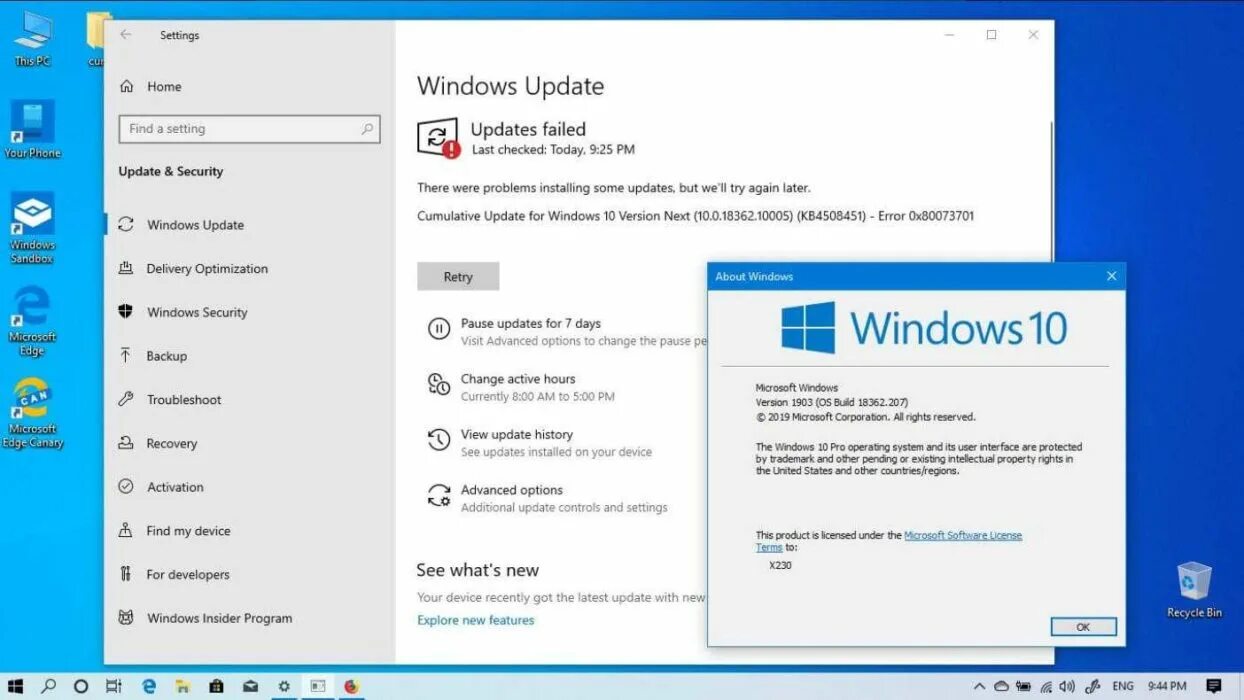This screenshot has width=1244, height=700.
Task: Click the Firefox icon on taskbar
Action: [x=351, y=686]
